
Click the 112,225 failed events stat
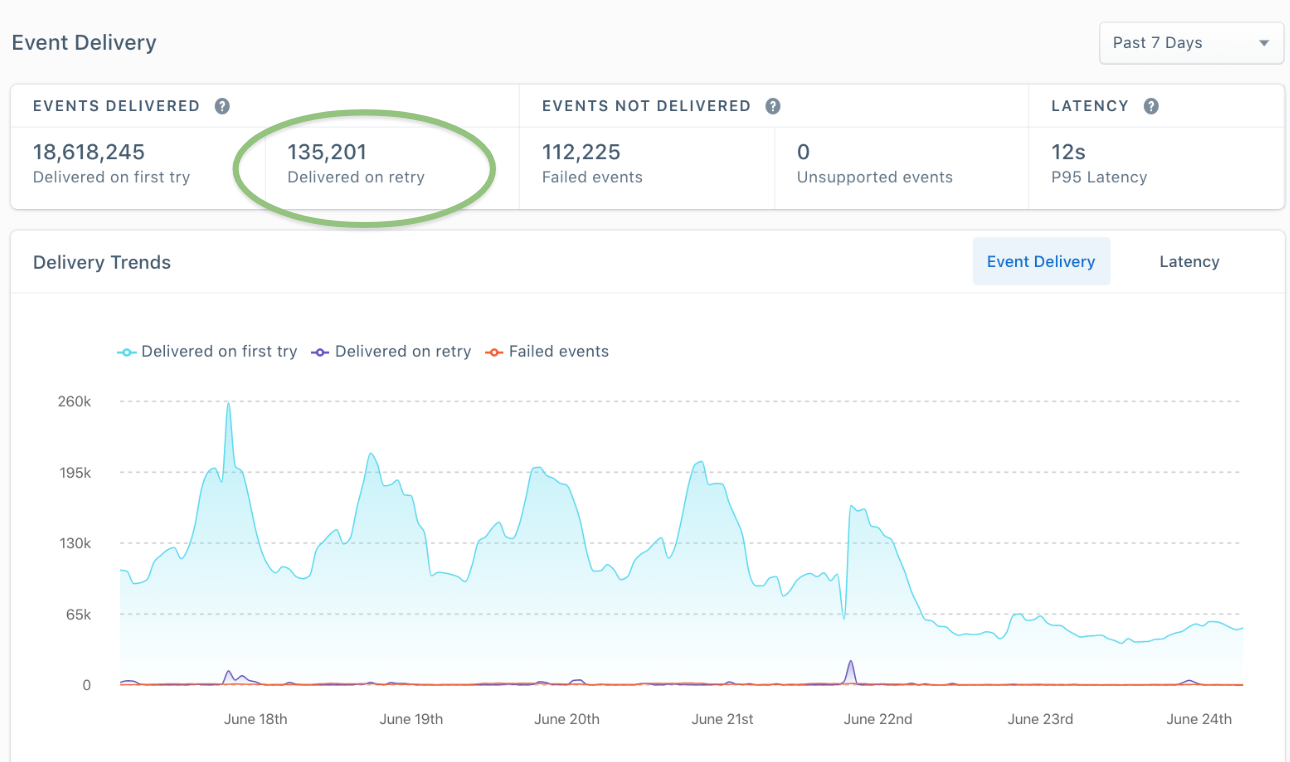(581, 152)
